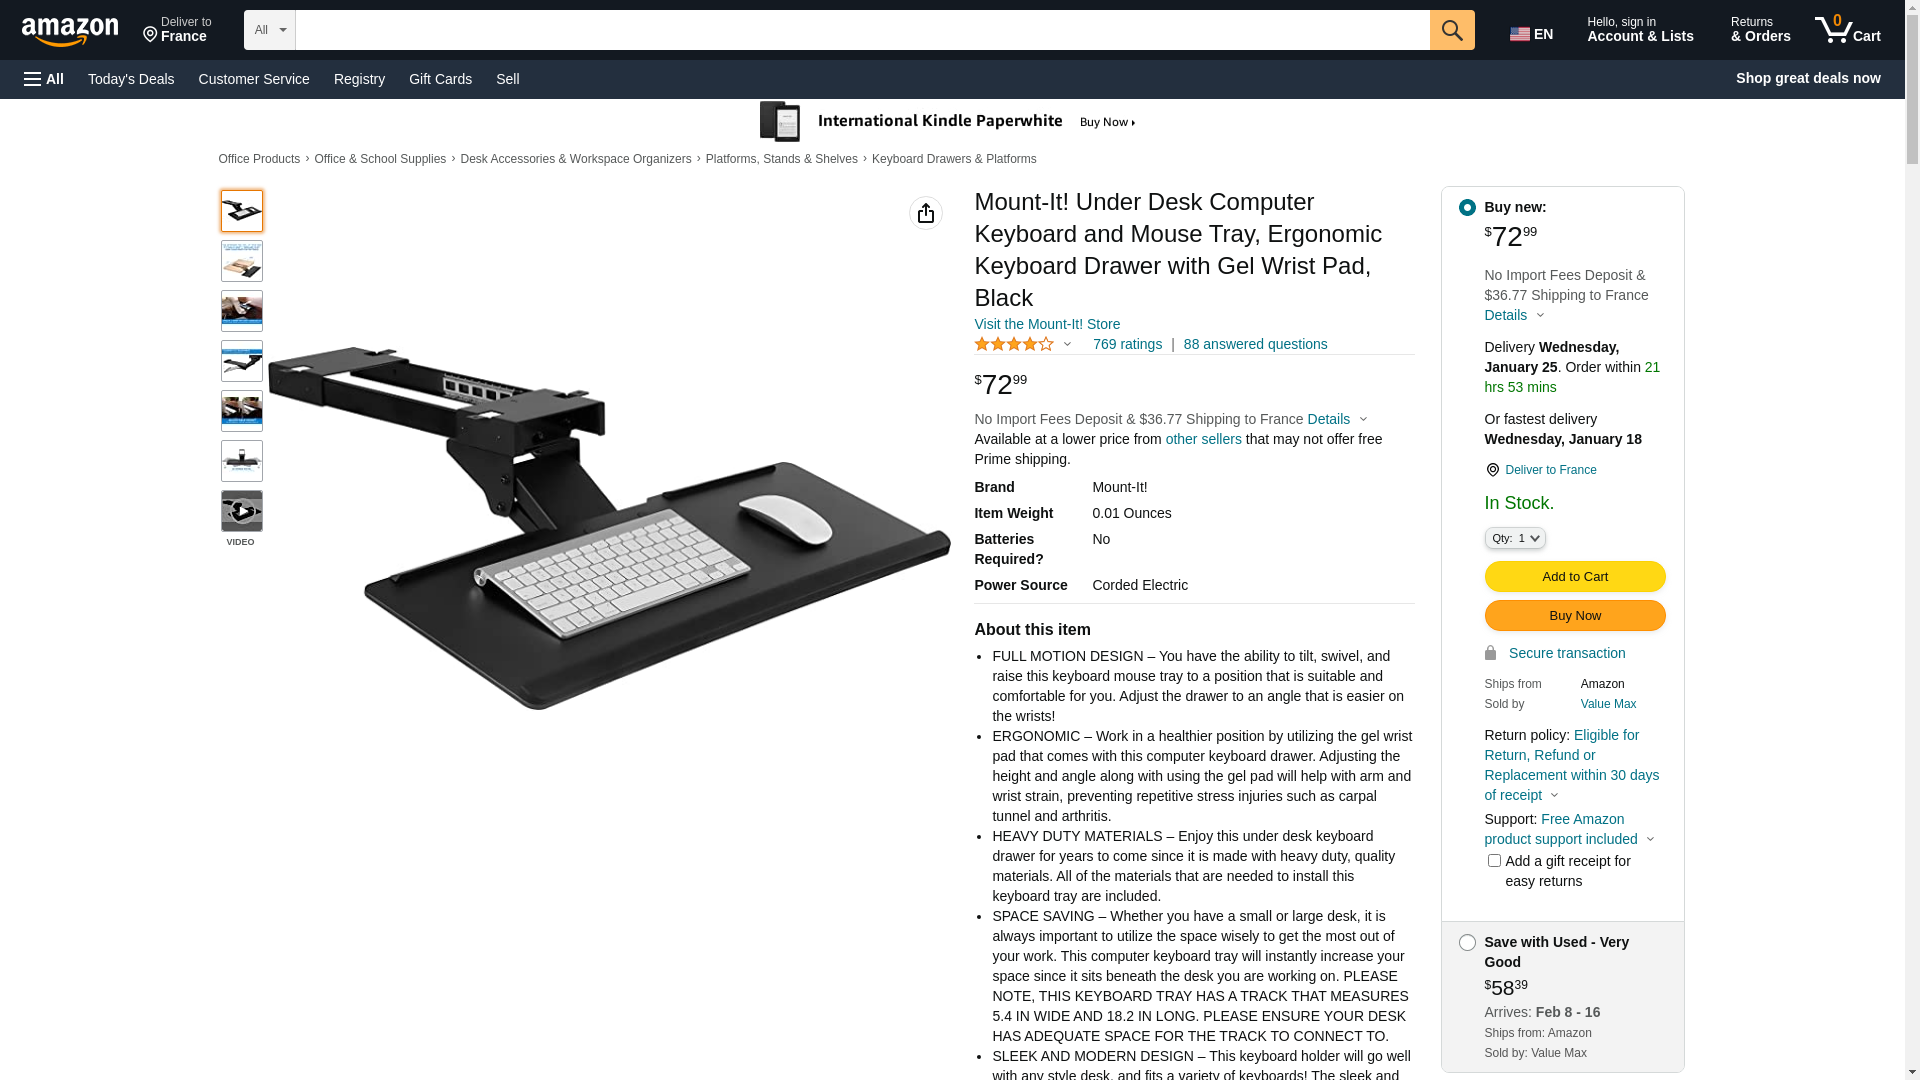
Task: Click the share icon on product image
Action: tap(926, 213)
